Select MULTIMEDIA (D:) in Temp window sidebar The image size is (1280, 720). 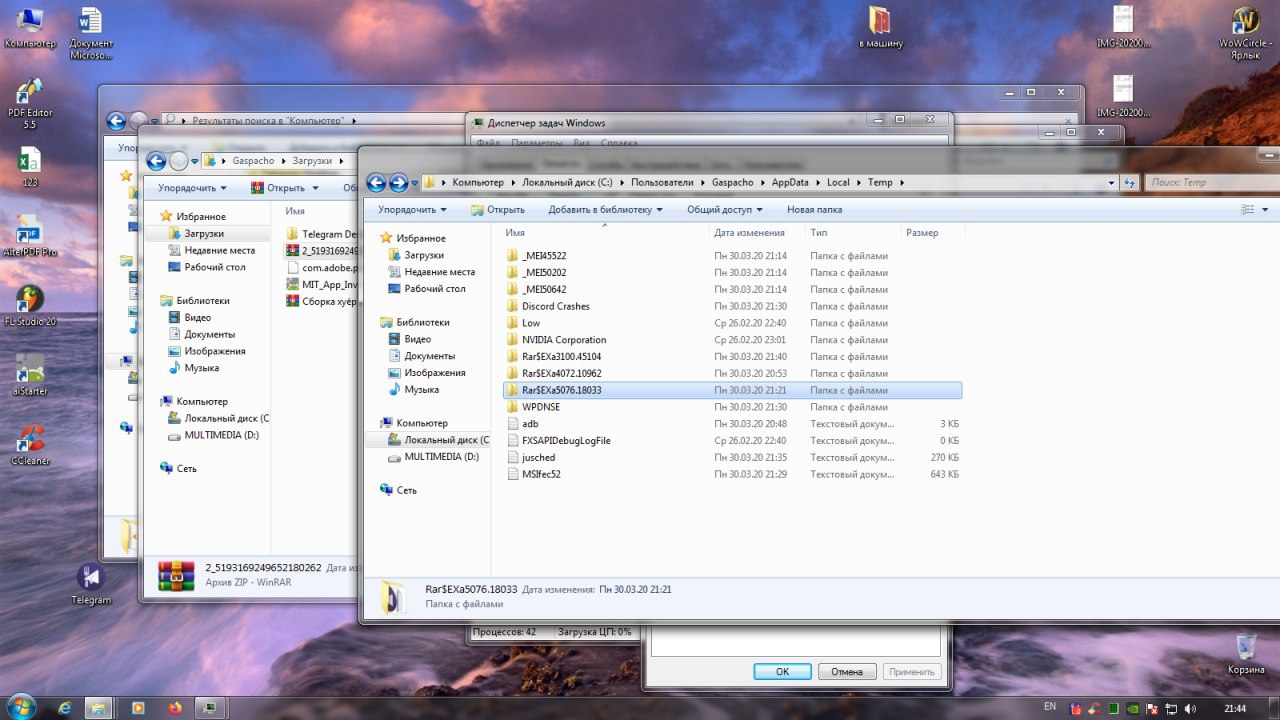click(441, 456)
